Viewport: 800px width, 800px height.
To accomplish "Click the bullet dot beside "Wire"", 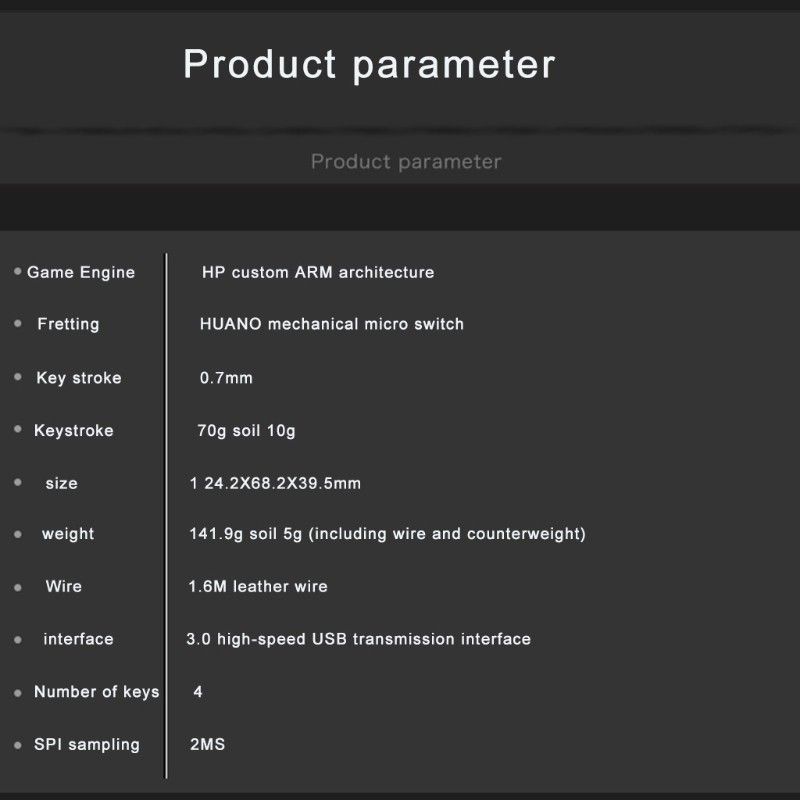I will click(17, 588).
